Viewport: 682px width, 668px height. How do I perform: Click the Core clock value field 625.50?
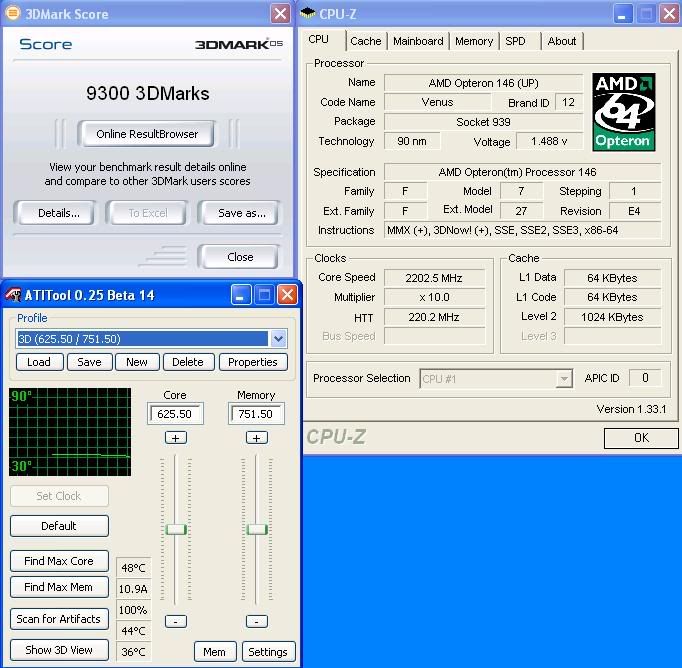click(174, 414)
